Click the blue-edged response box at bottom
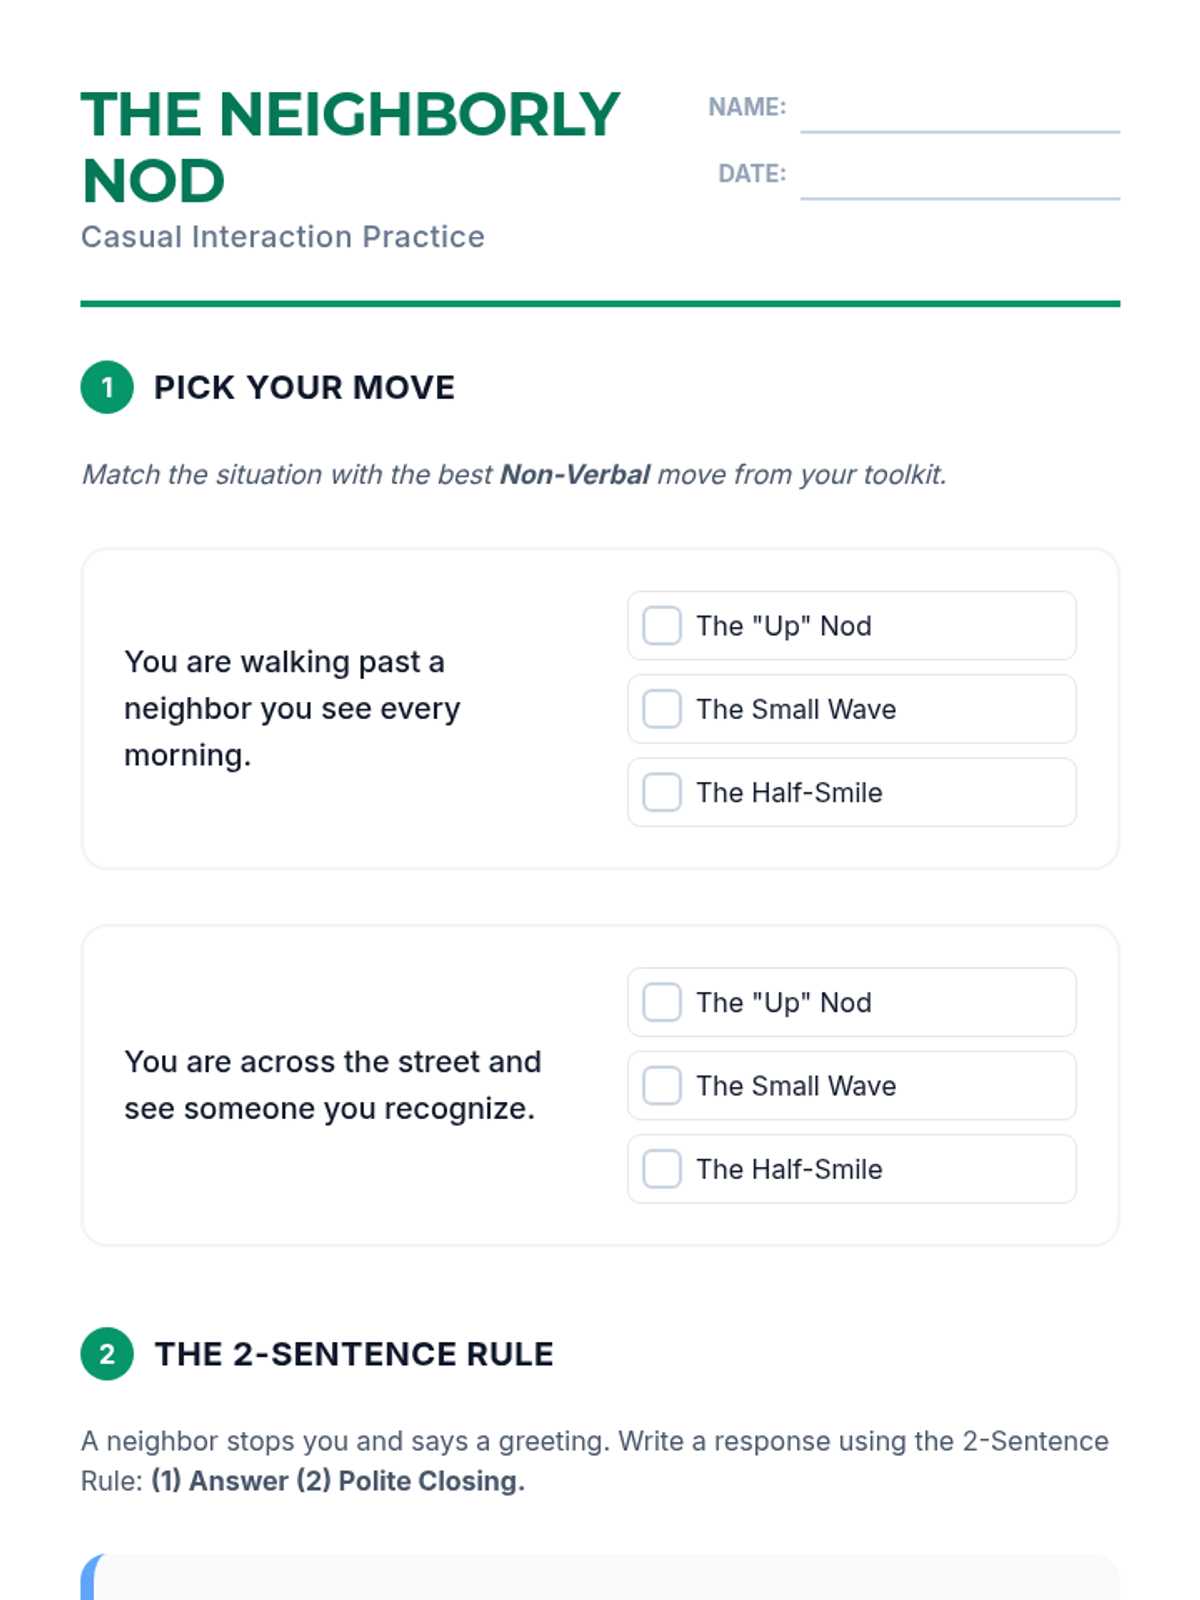Screen dimensions: 1200x1600 click(x=600, y=1577)
